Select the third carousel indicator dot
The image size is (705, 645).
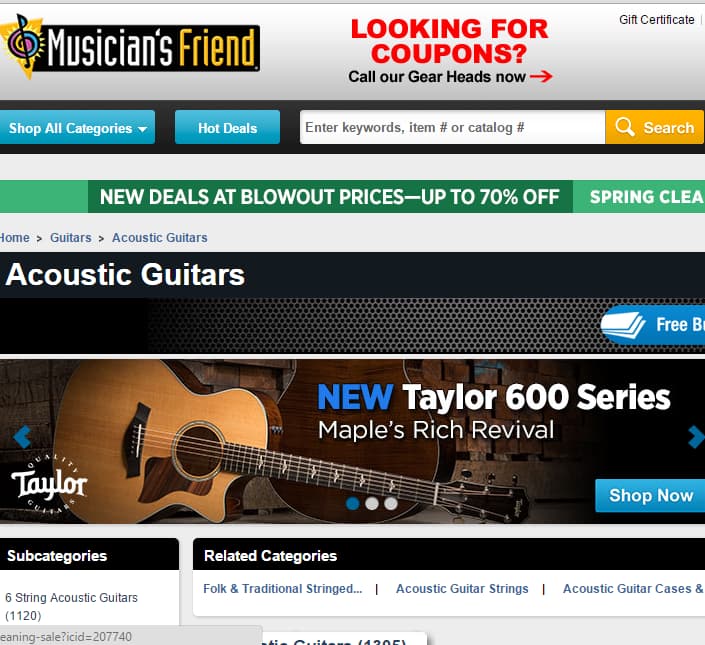pos(391,503)
